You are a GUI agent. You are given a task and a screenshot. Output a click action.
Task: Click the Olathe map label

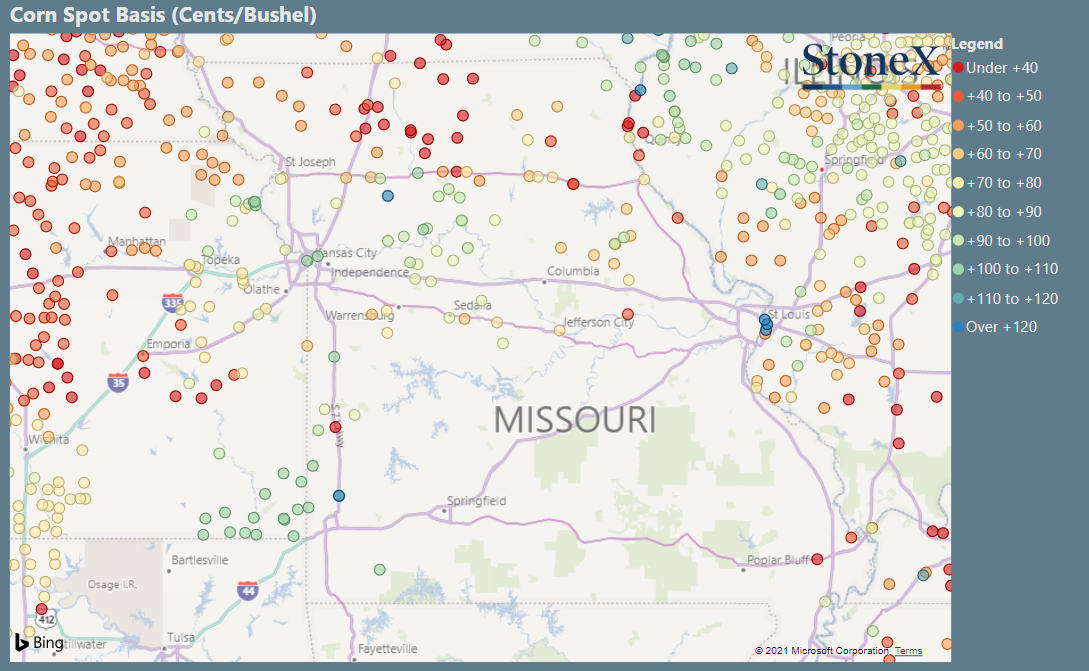pyautogui.click(x=262, y=289)
